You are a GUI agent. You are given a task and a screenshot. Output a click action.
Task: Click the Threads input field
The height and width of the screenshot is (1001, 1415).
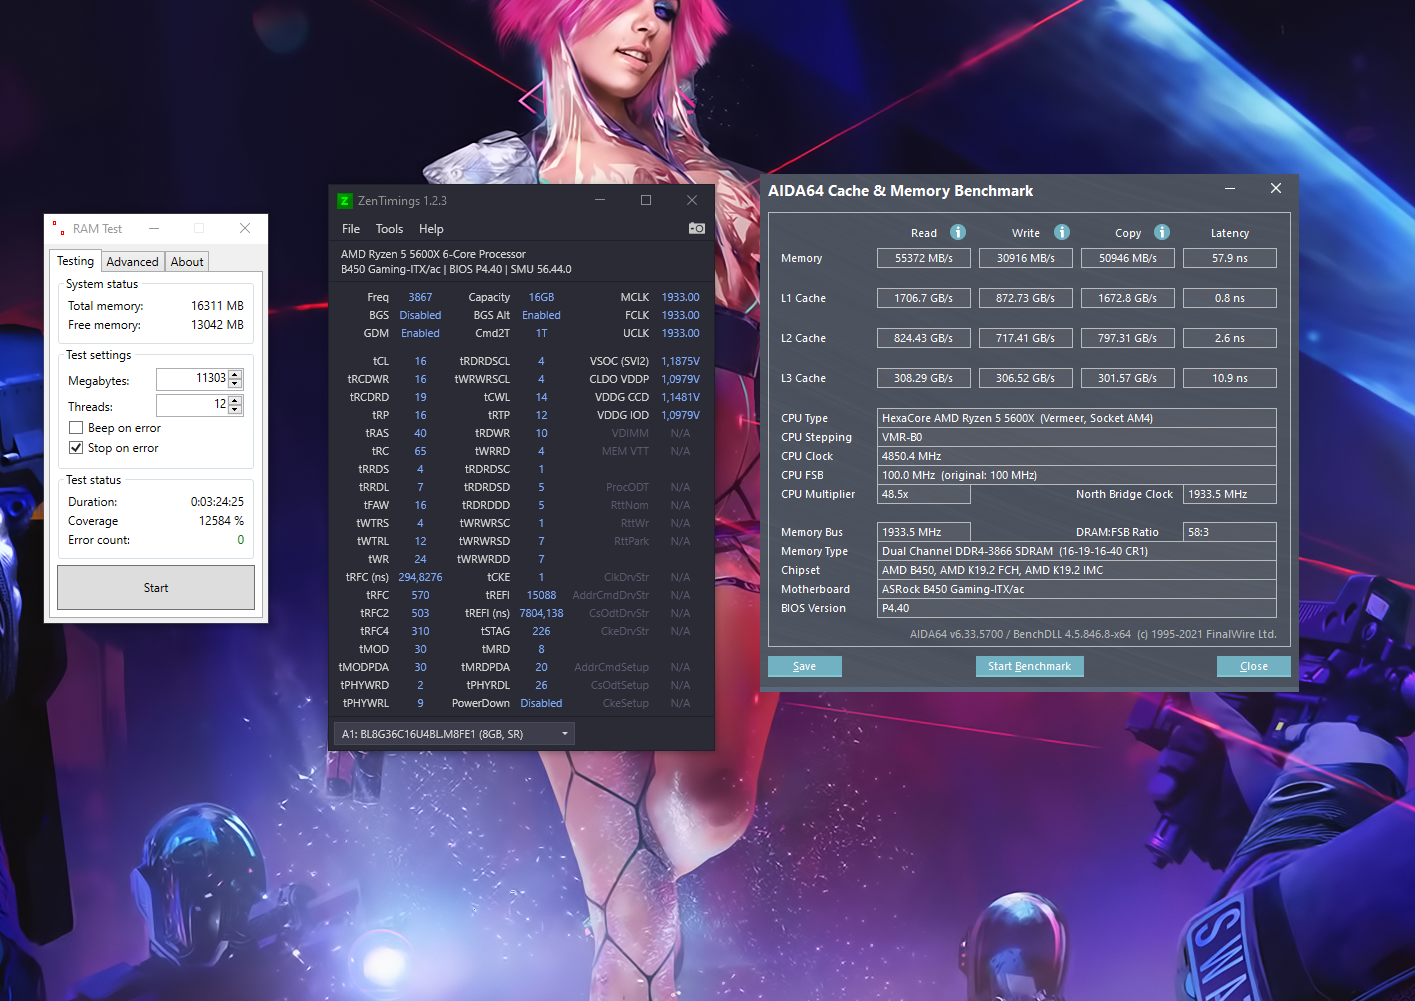(192, 405)
